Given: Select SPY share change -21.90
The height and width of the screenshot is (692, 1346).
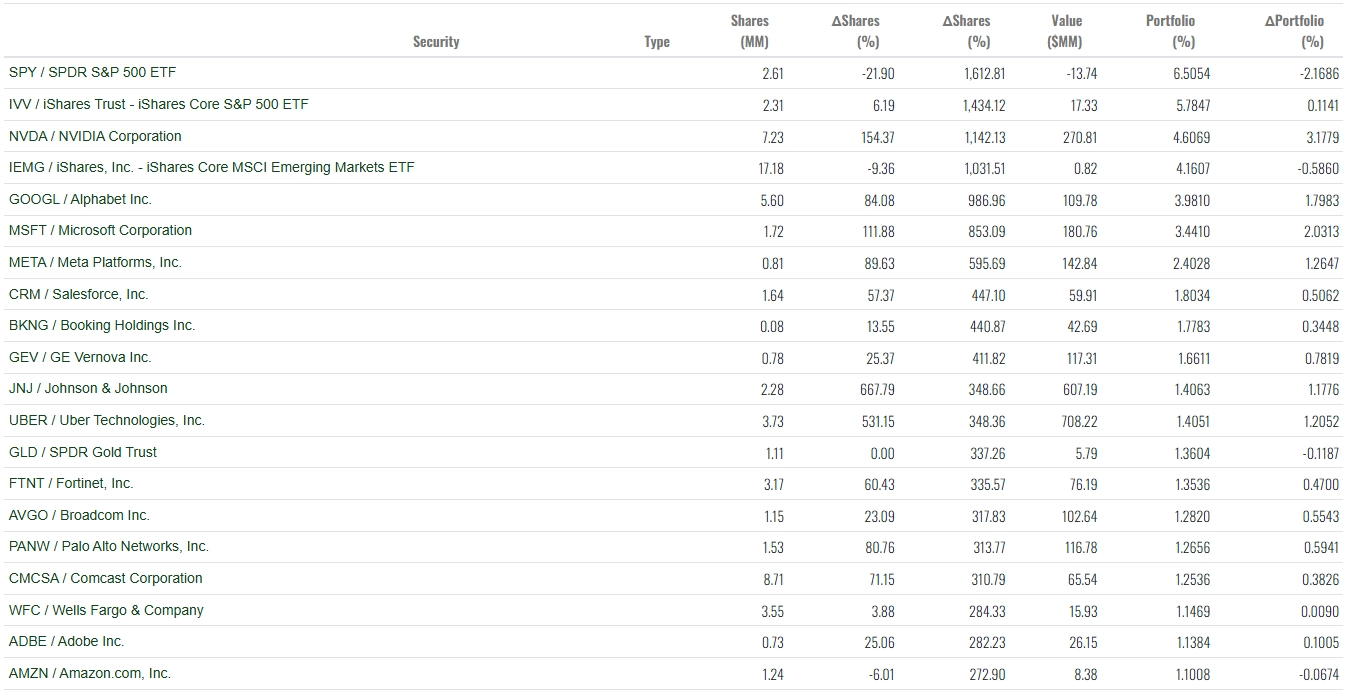Looking at the screenshot, I should coord(878,73).
